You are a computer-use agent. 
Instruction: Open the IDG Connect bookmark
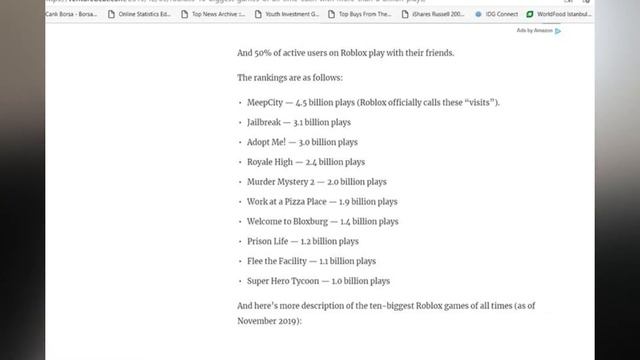496,14
